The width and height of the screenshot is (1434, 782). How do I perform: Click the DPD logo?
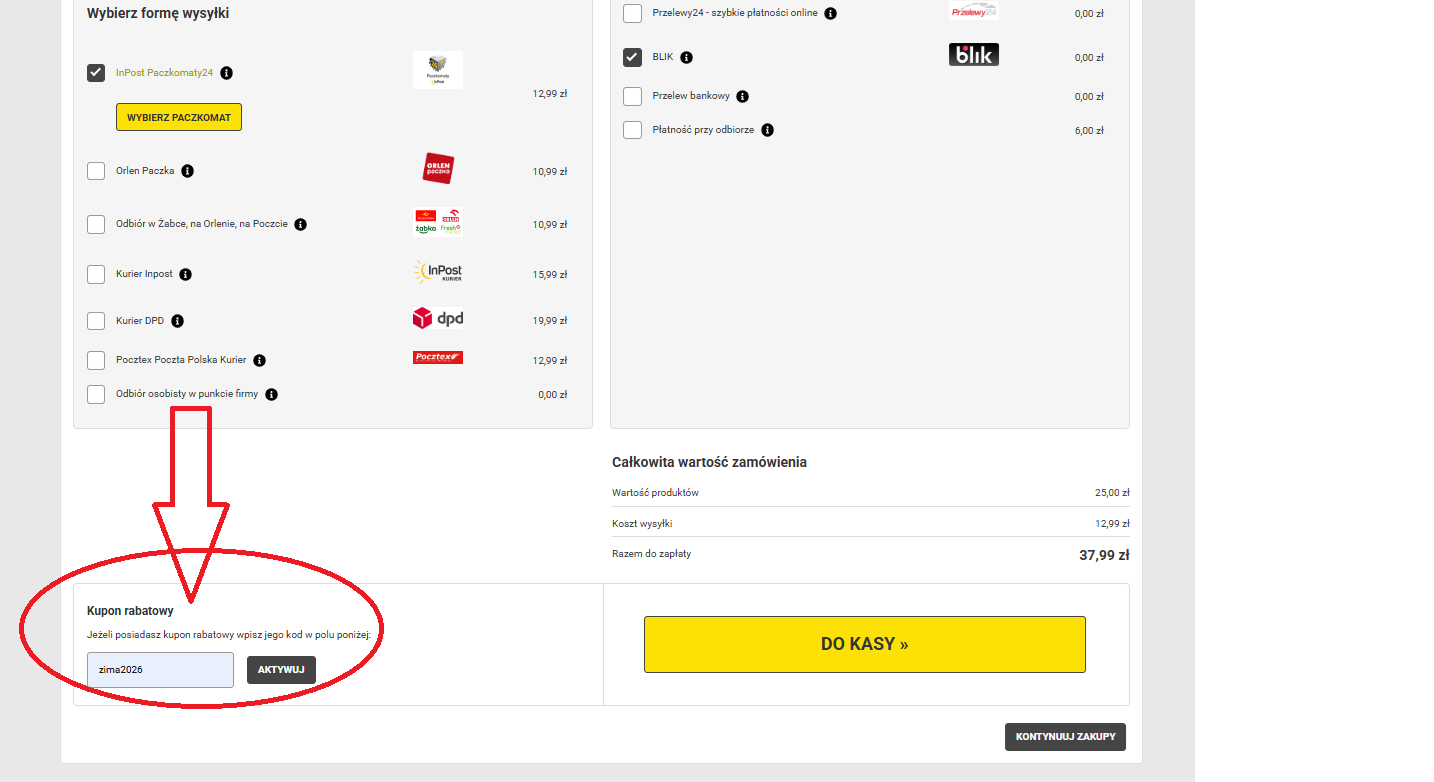[438, 319]
